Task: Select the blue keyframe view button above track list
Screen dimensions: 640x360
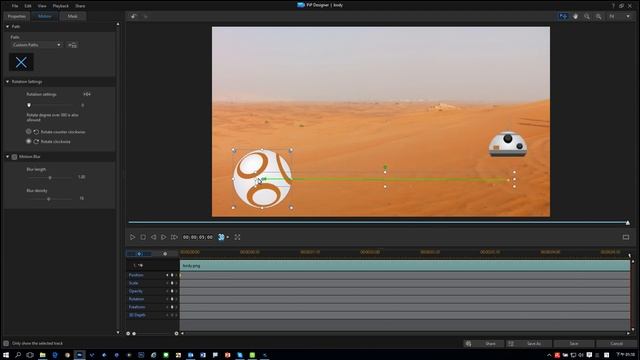Action: pyautogui.click(x=139, y=254)
